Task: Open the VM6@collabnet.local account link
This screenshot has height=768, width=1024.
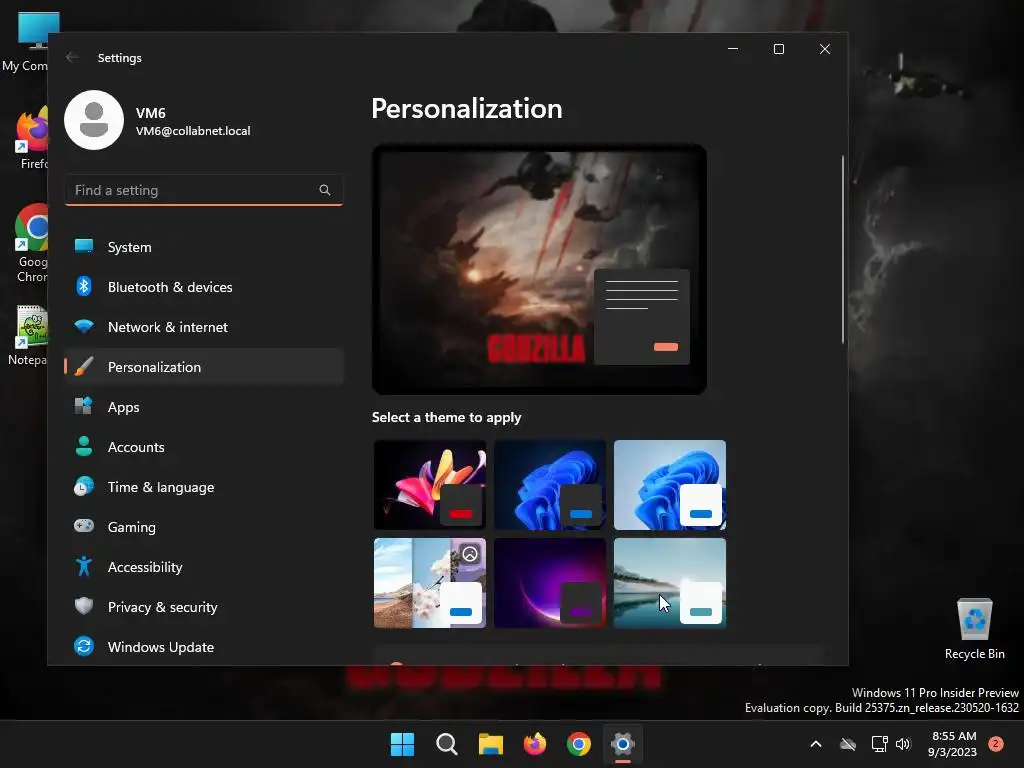Action: coord(193,131)
